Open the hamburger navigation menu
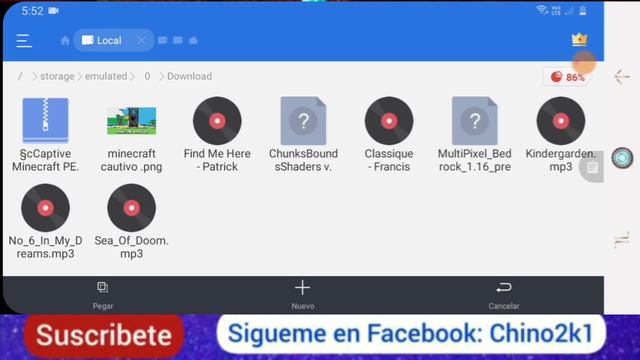This screenshot has height=360, width=640. point(24,41)
